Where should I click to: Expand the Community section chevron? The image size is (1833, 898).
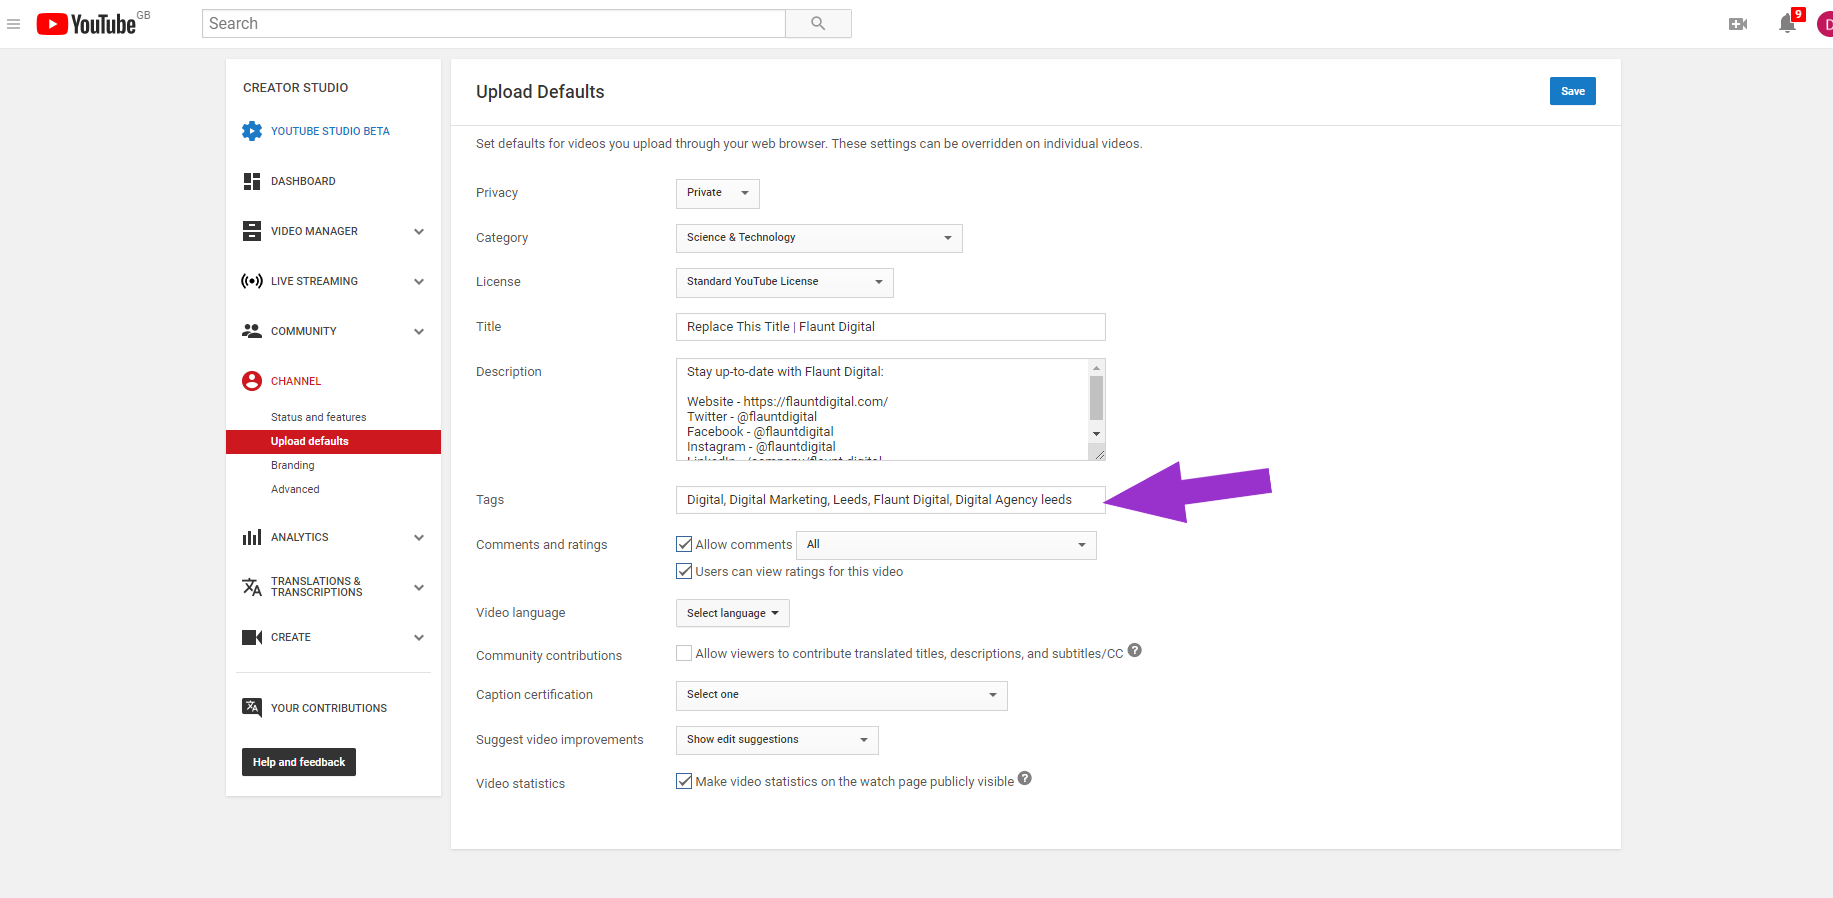[x=419, y=331]
